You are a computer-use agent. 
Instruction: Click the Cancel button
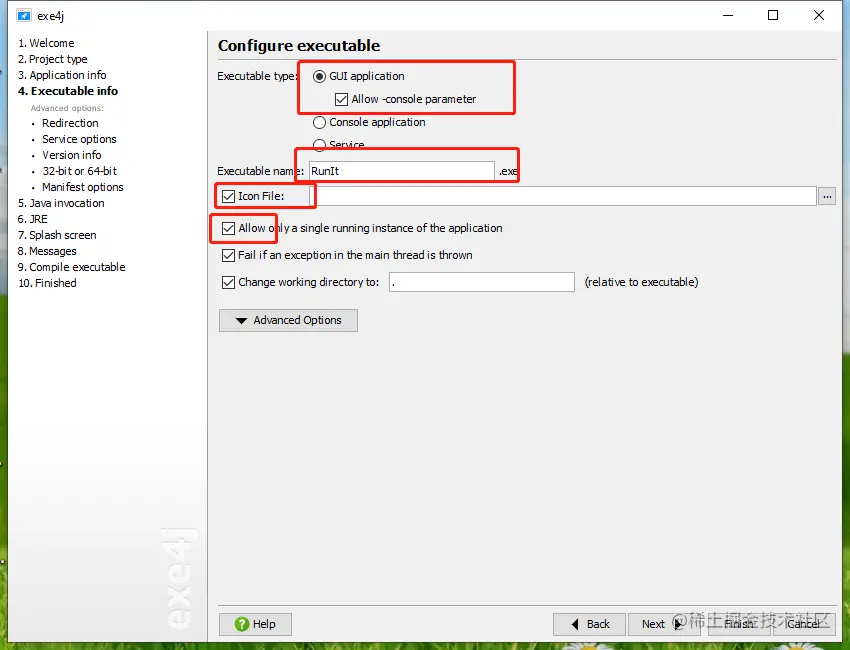pos(804,624)
